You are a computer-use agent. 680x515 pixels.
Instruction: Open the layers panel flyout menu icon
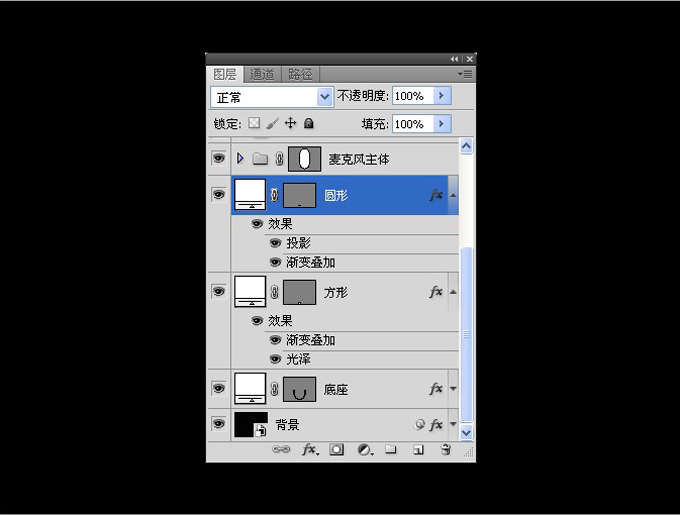465,75
